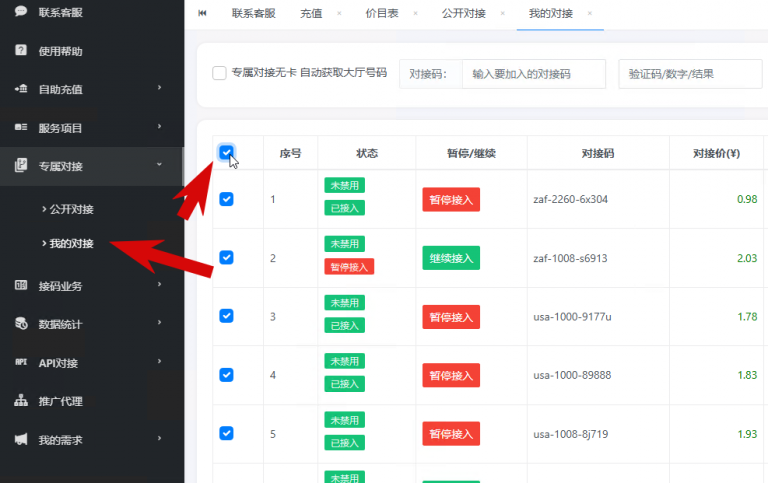
Task: Uncheck the checkbox for row 1
Action: tap(226, 199)
